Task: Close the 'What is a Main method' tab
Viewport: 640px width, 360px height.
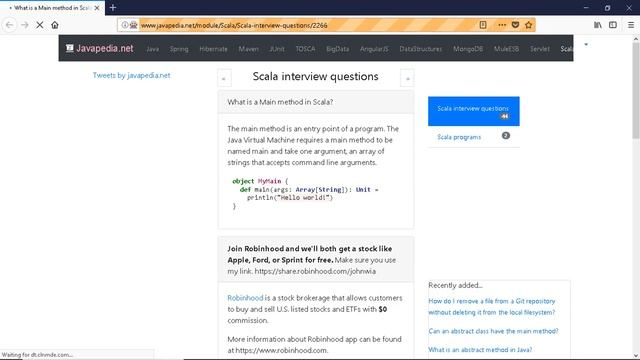Action: click(x=97, y=8)
